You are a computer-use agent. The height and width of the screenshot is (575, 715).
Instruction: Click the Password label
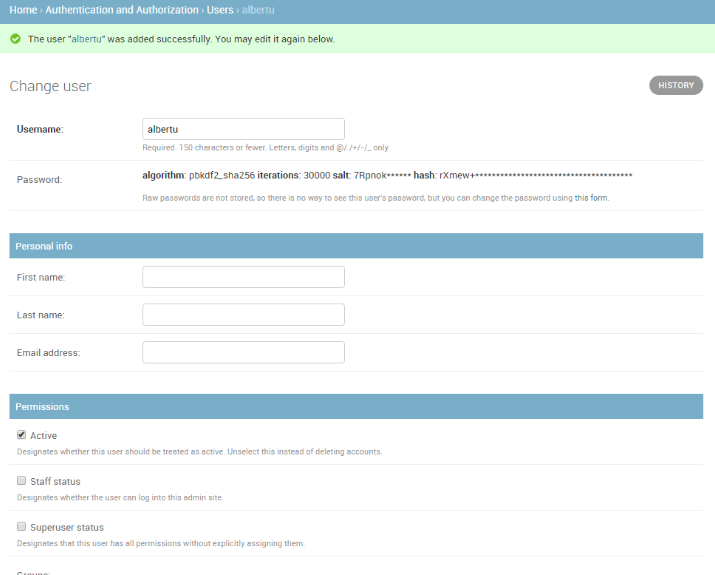coord(39,180)
